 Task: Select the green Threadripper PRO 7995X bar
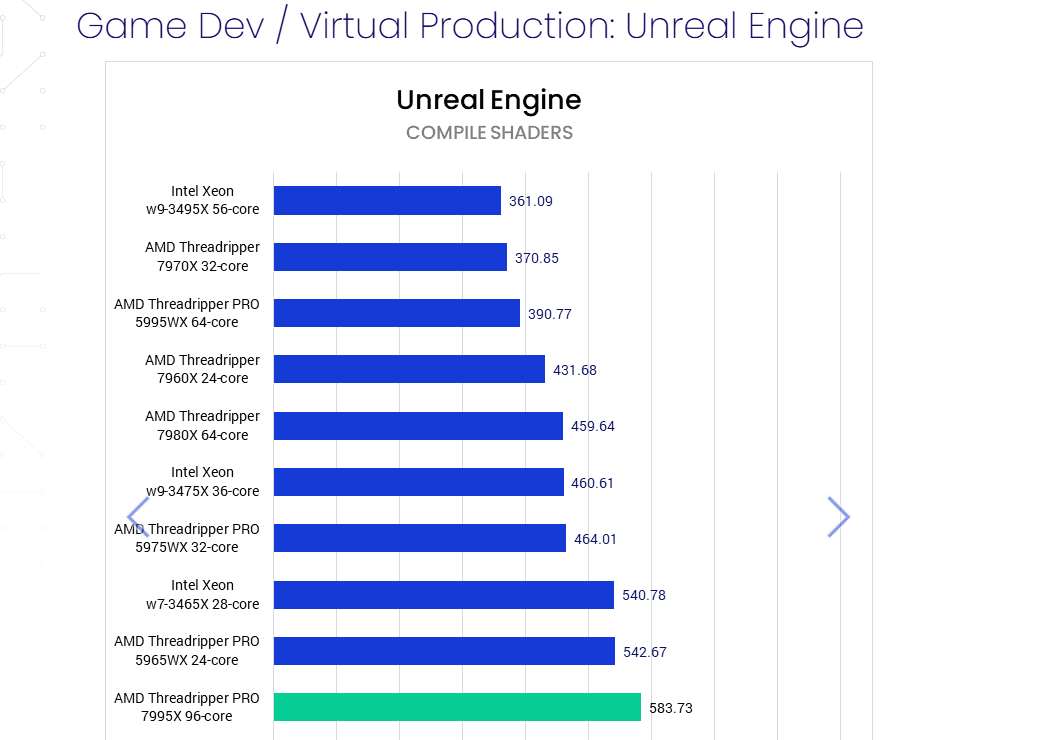[456, 707]
